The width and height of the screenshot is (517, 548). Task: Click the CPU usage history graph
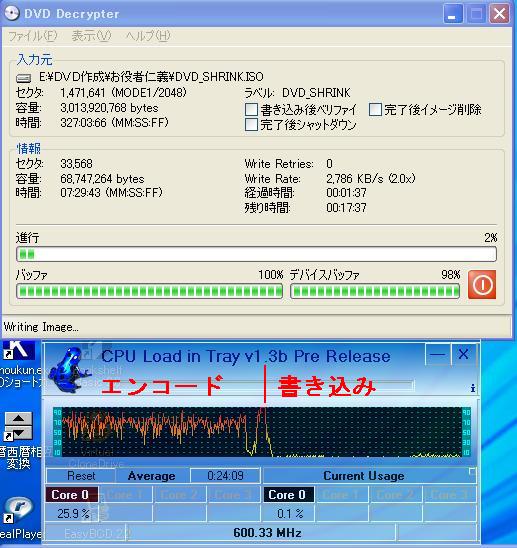tap(262, 432)
